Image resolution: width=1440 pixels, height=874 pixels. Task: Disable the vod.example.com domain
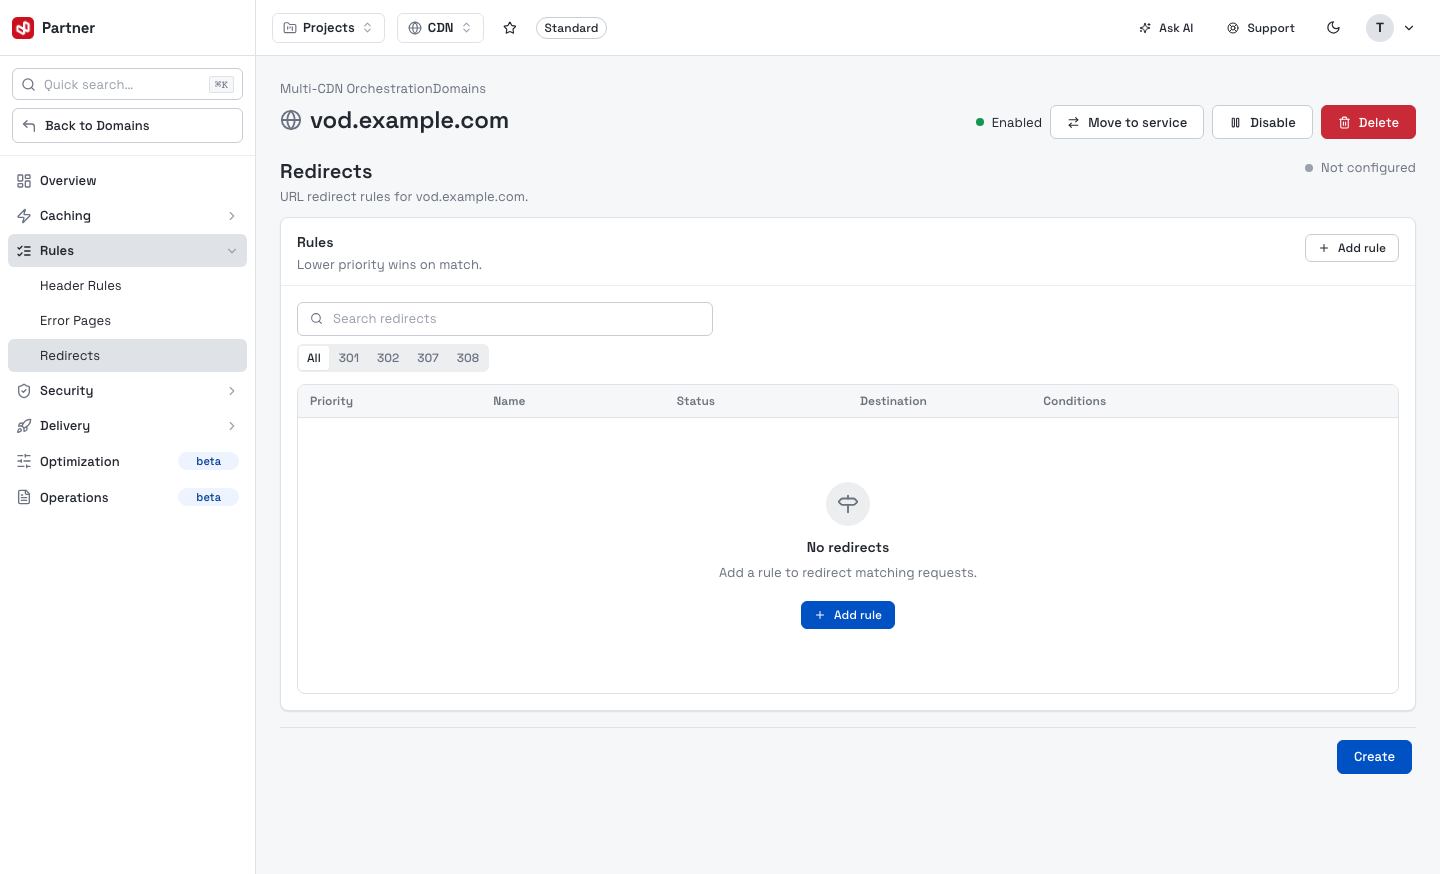coord(1262,122)
